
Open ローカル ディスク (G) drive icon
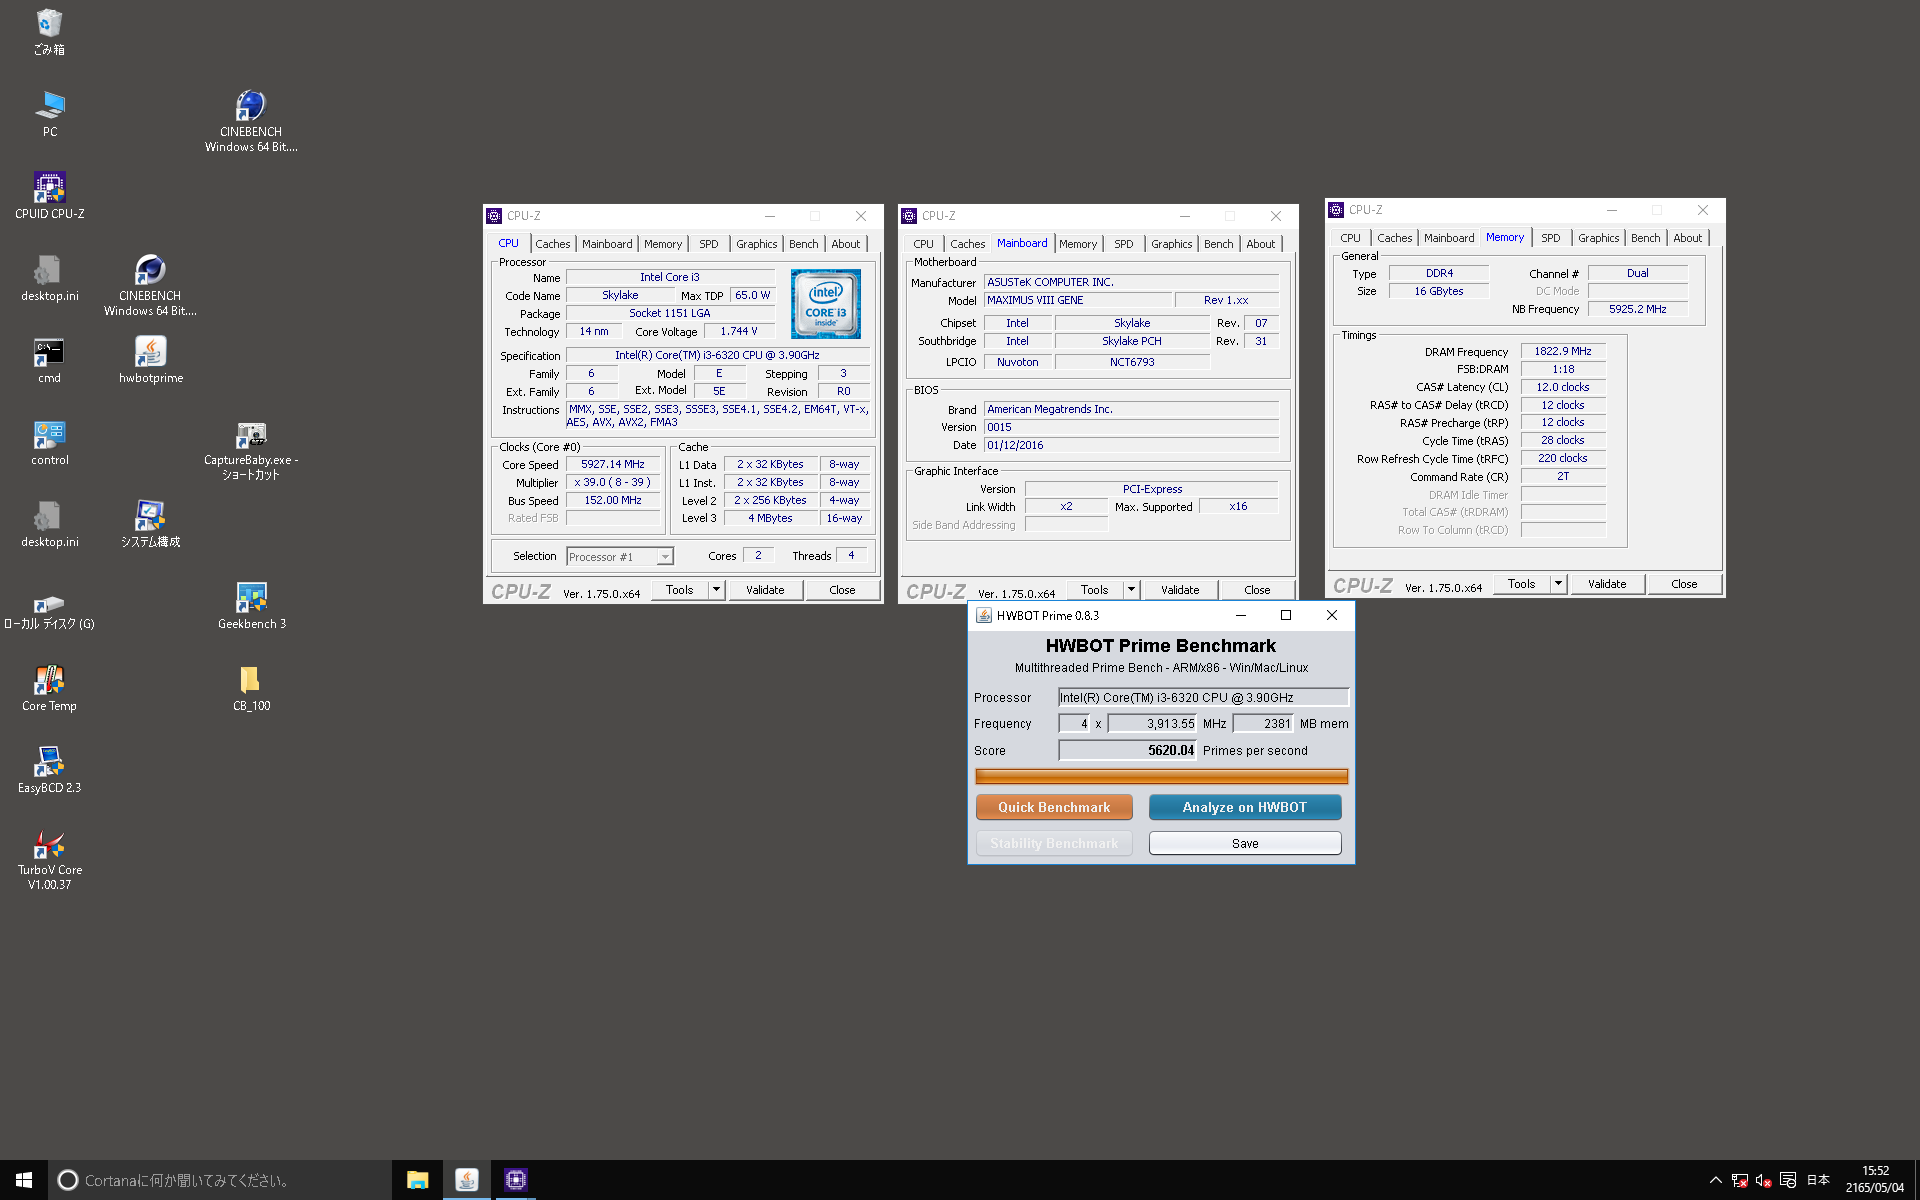coord(49,610)
